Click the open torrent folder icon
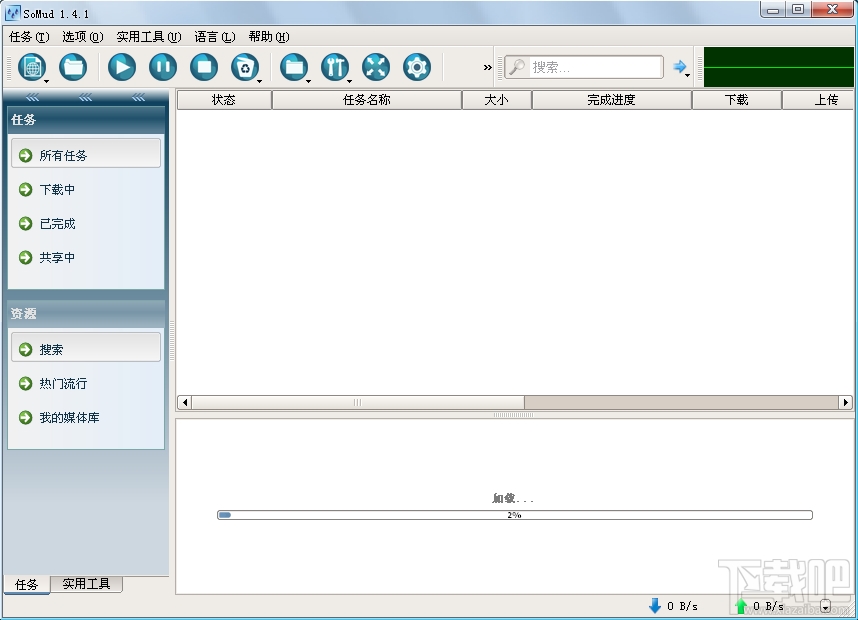The width and height of the screenshot is (858, 620). pyautogui.click(x=73, y=67)
